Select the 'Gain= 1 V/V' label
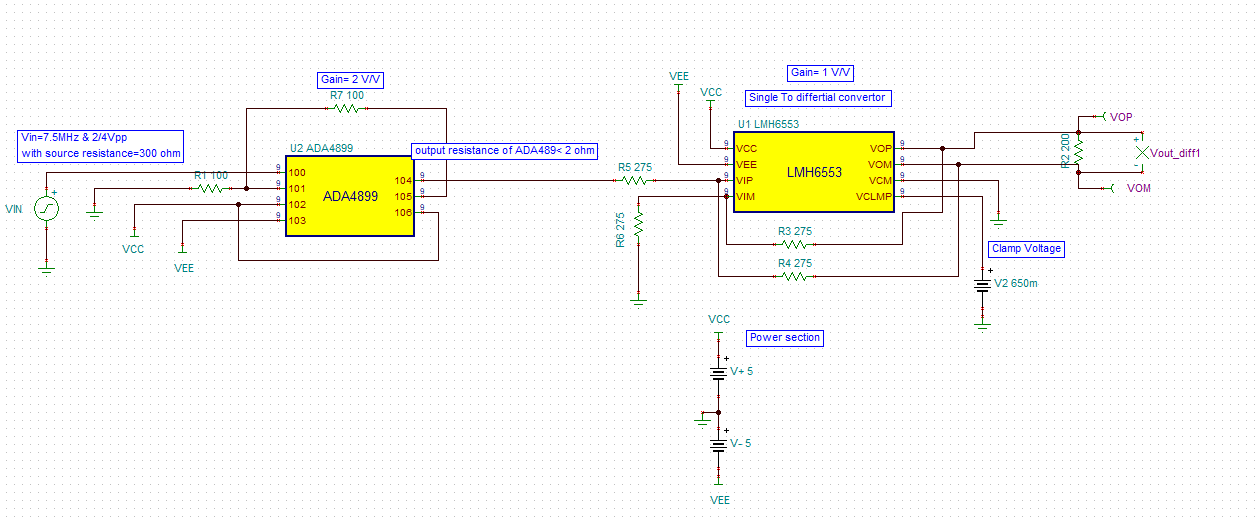Screen dimensions: 1255x524 822,73
